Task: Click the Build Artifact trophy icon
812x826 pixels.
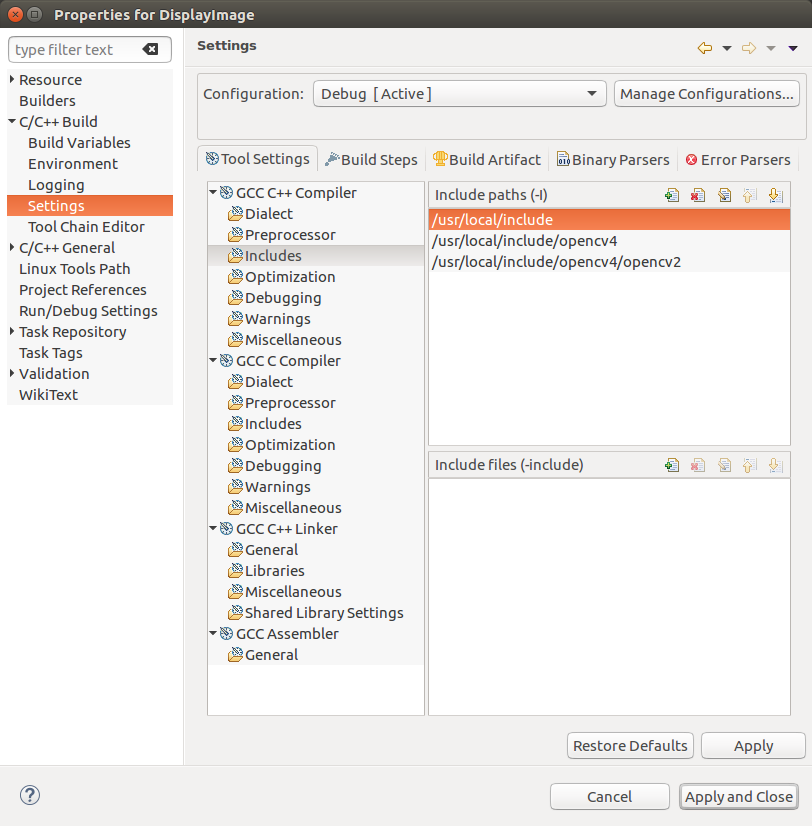Action: 440,159
